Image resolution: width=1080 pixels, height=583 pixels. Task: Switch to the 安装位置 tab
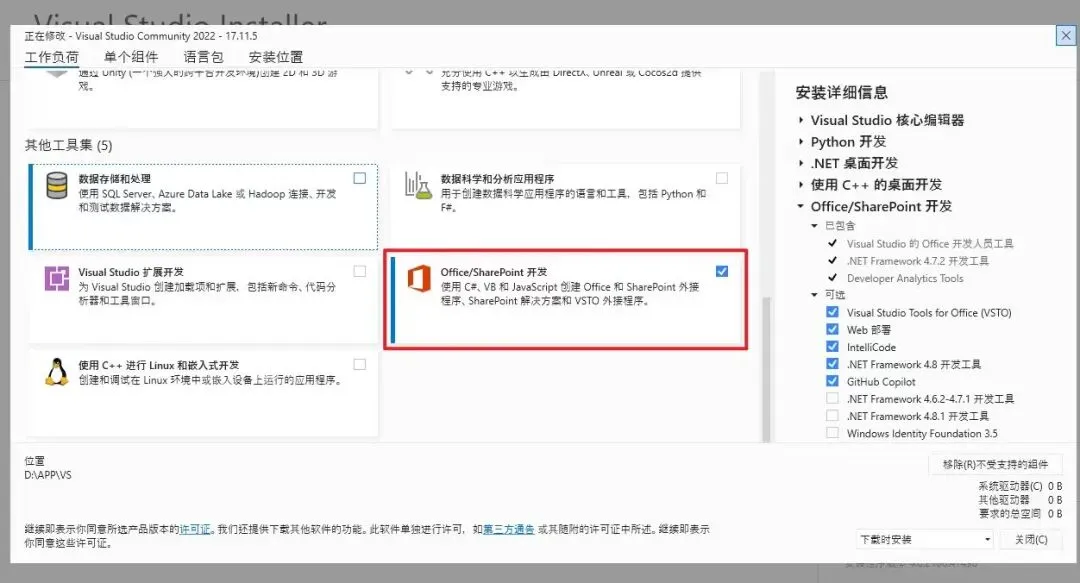276,57
